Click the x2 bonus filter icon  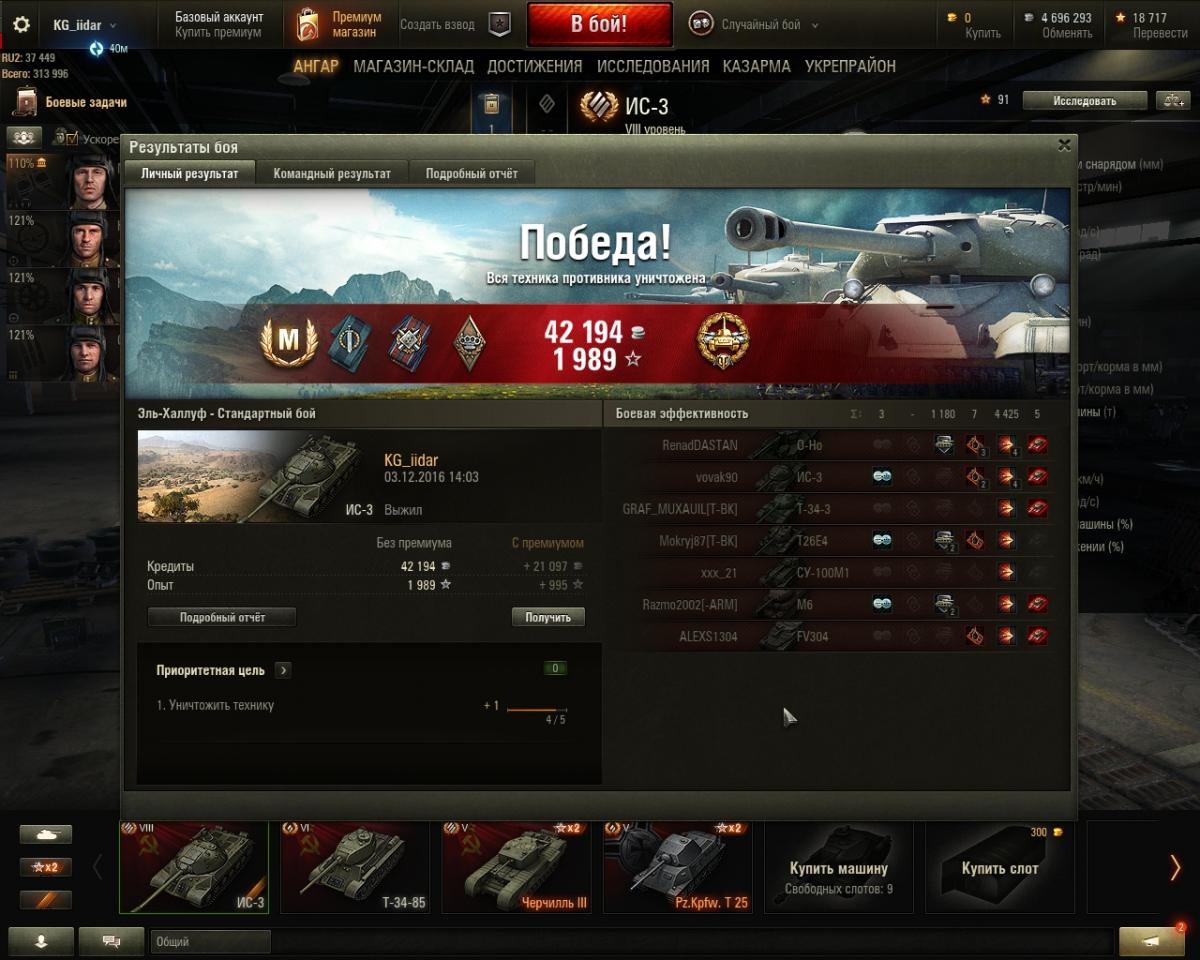pos(46,867)
